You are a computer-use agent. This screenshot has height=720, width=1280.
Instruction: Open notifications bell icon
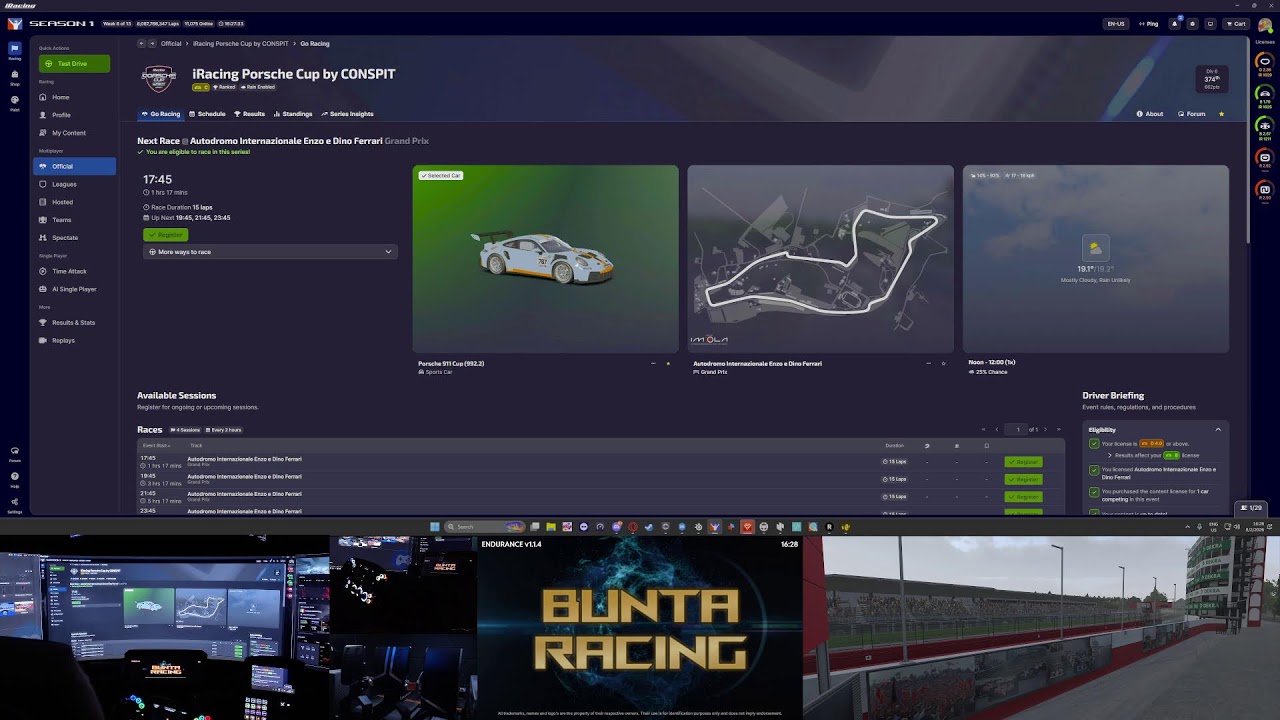click(x=1175, y=23)
